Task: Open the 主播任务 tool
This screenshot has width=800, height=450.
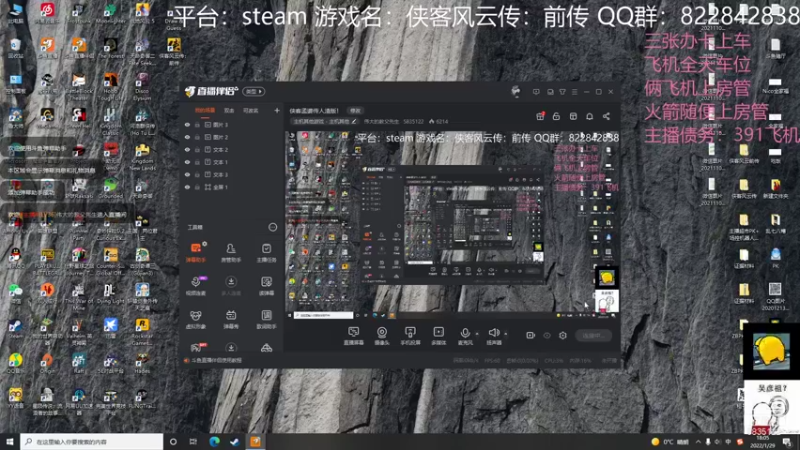Action: click(x=266, y=253)
